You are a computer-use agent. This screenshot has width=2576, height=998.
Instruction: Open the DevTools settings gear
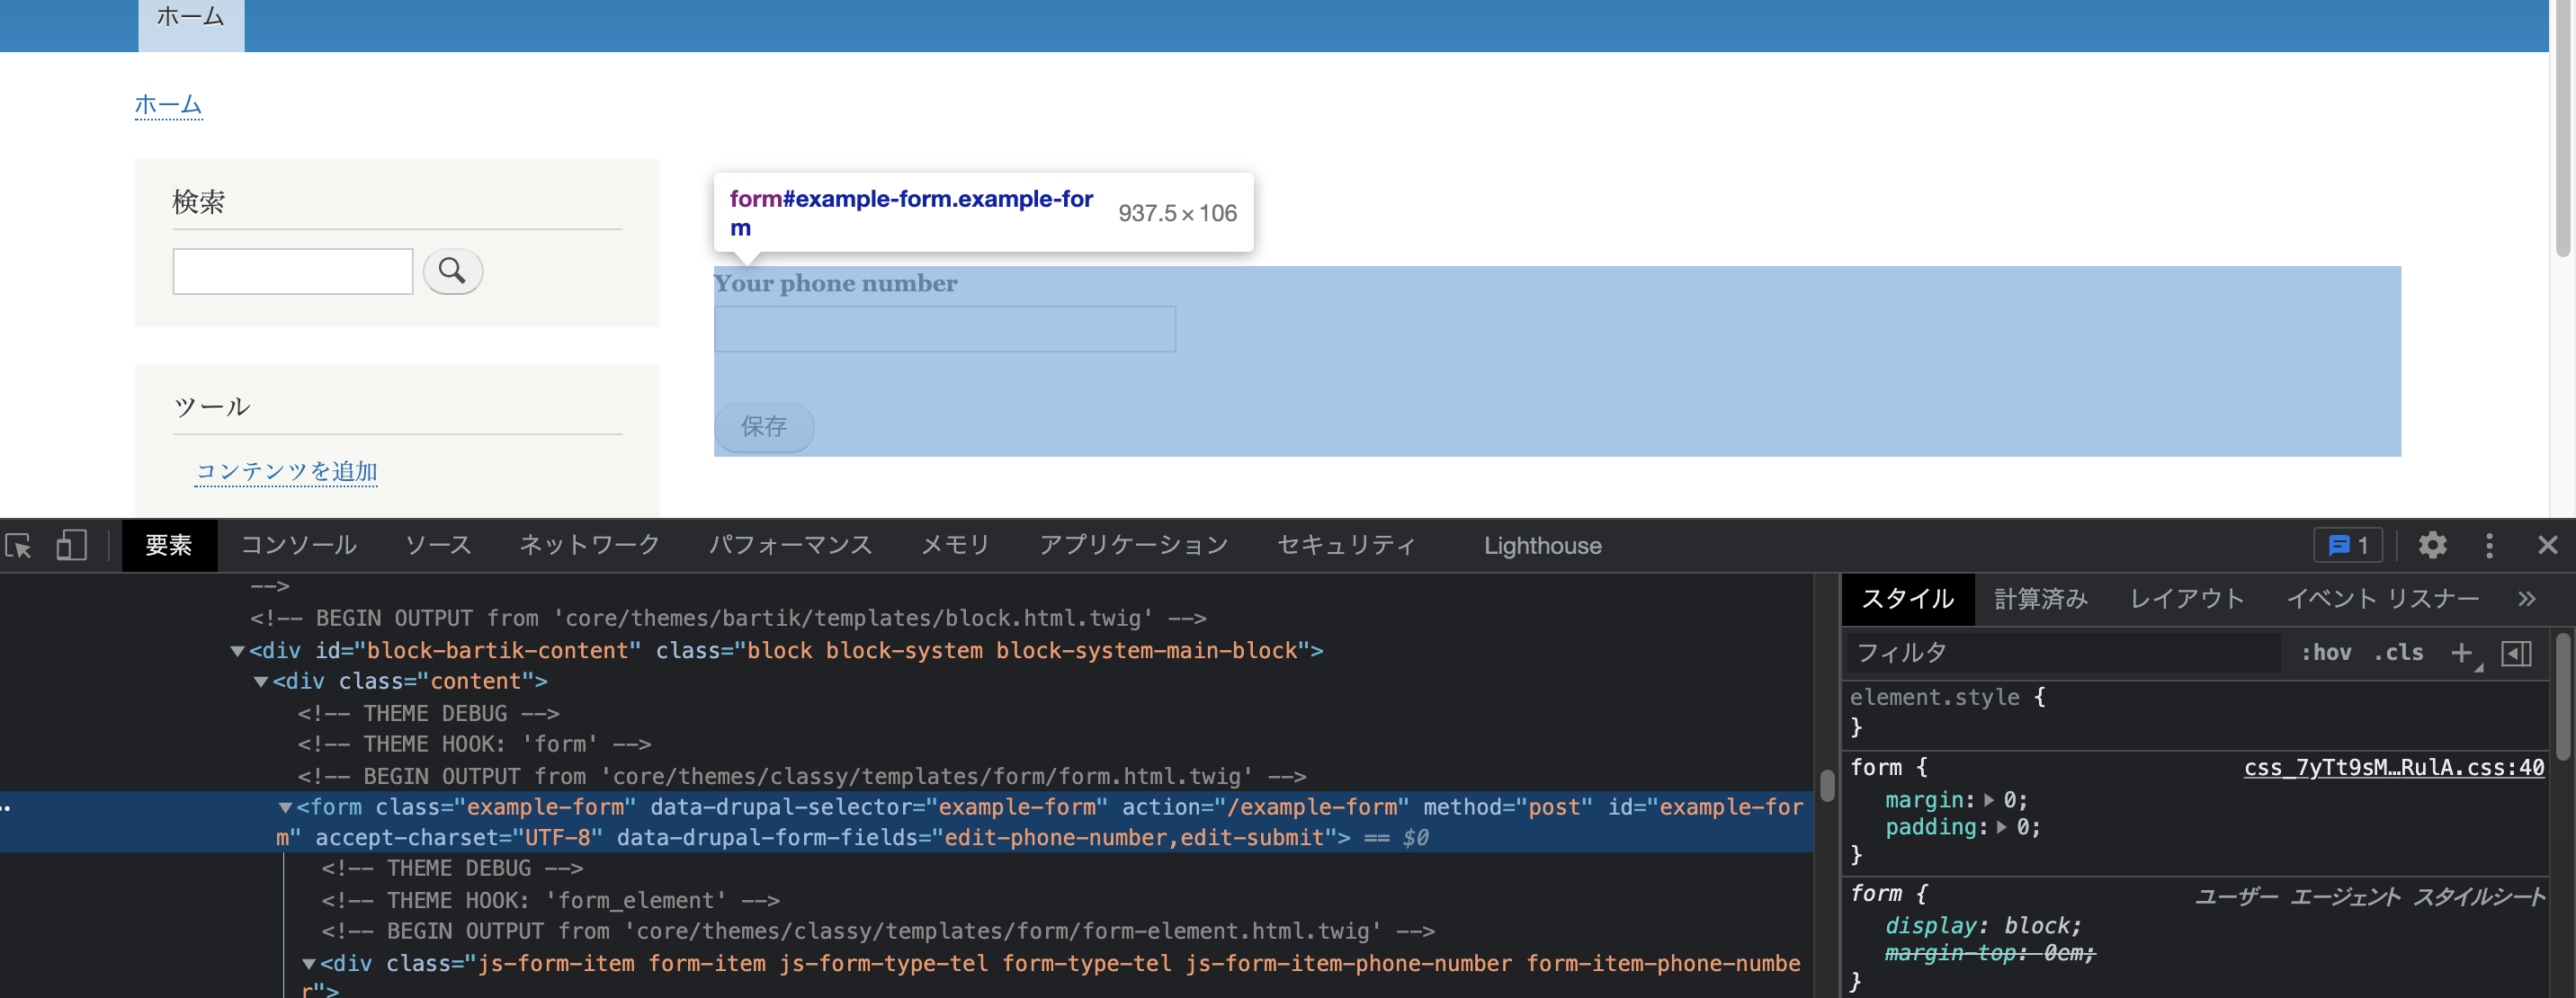(2432, 545)
